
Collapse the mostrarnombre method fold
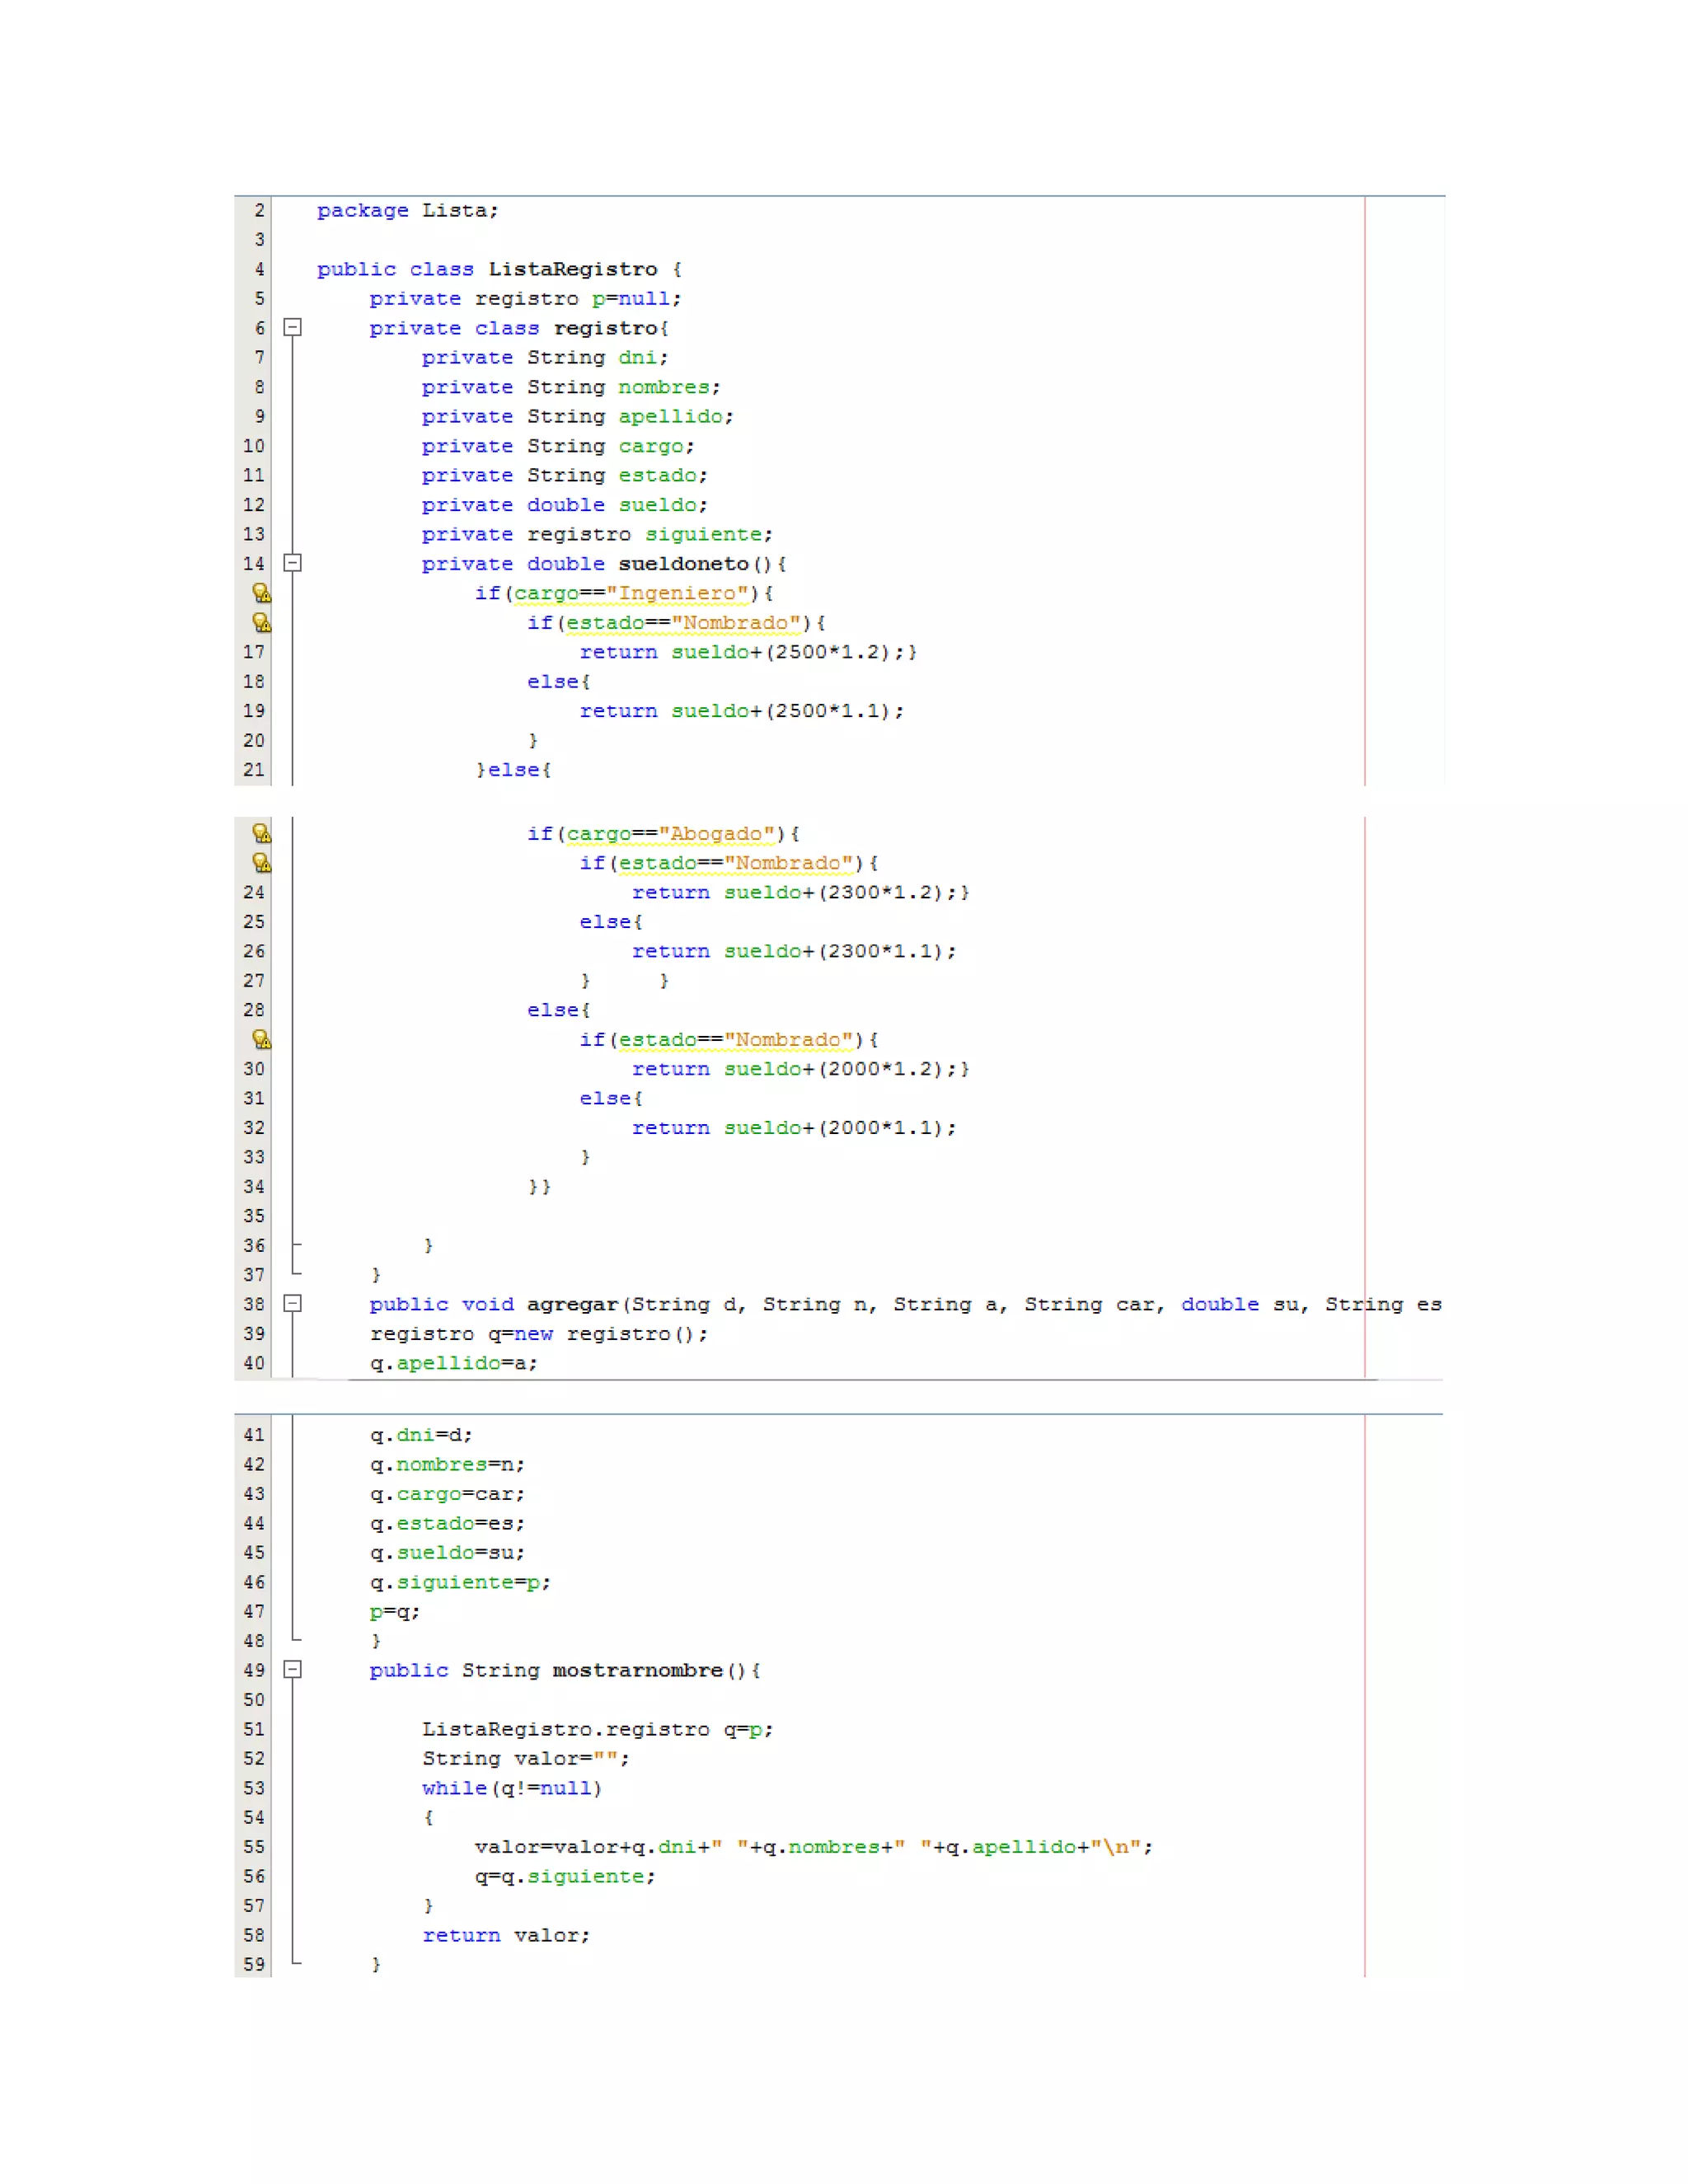[293, 1670]
